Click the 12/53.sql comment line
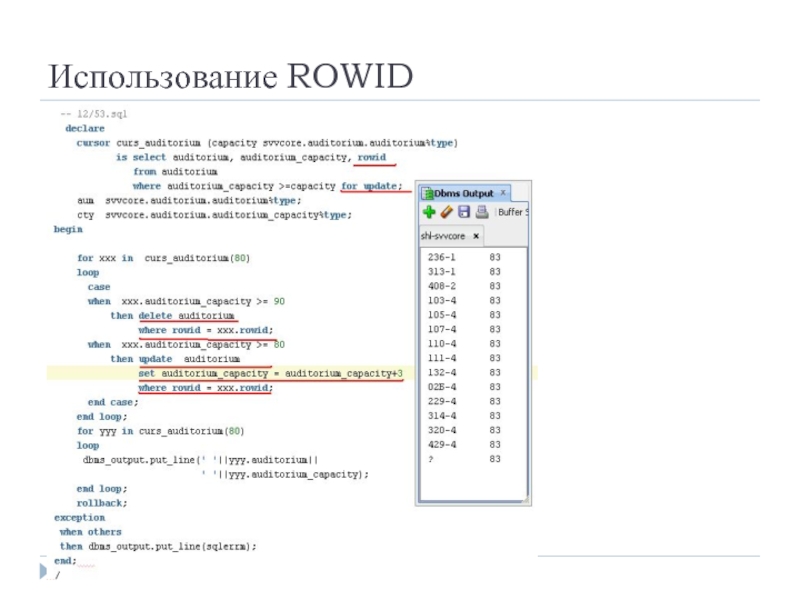 coord(94,114)
